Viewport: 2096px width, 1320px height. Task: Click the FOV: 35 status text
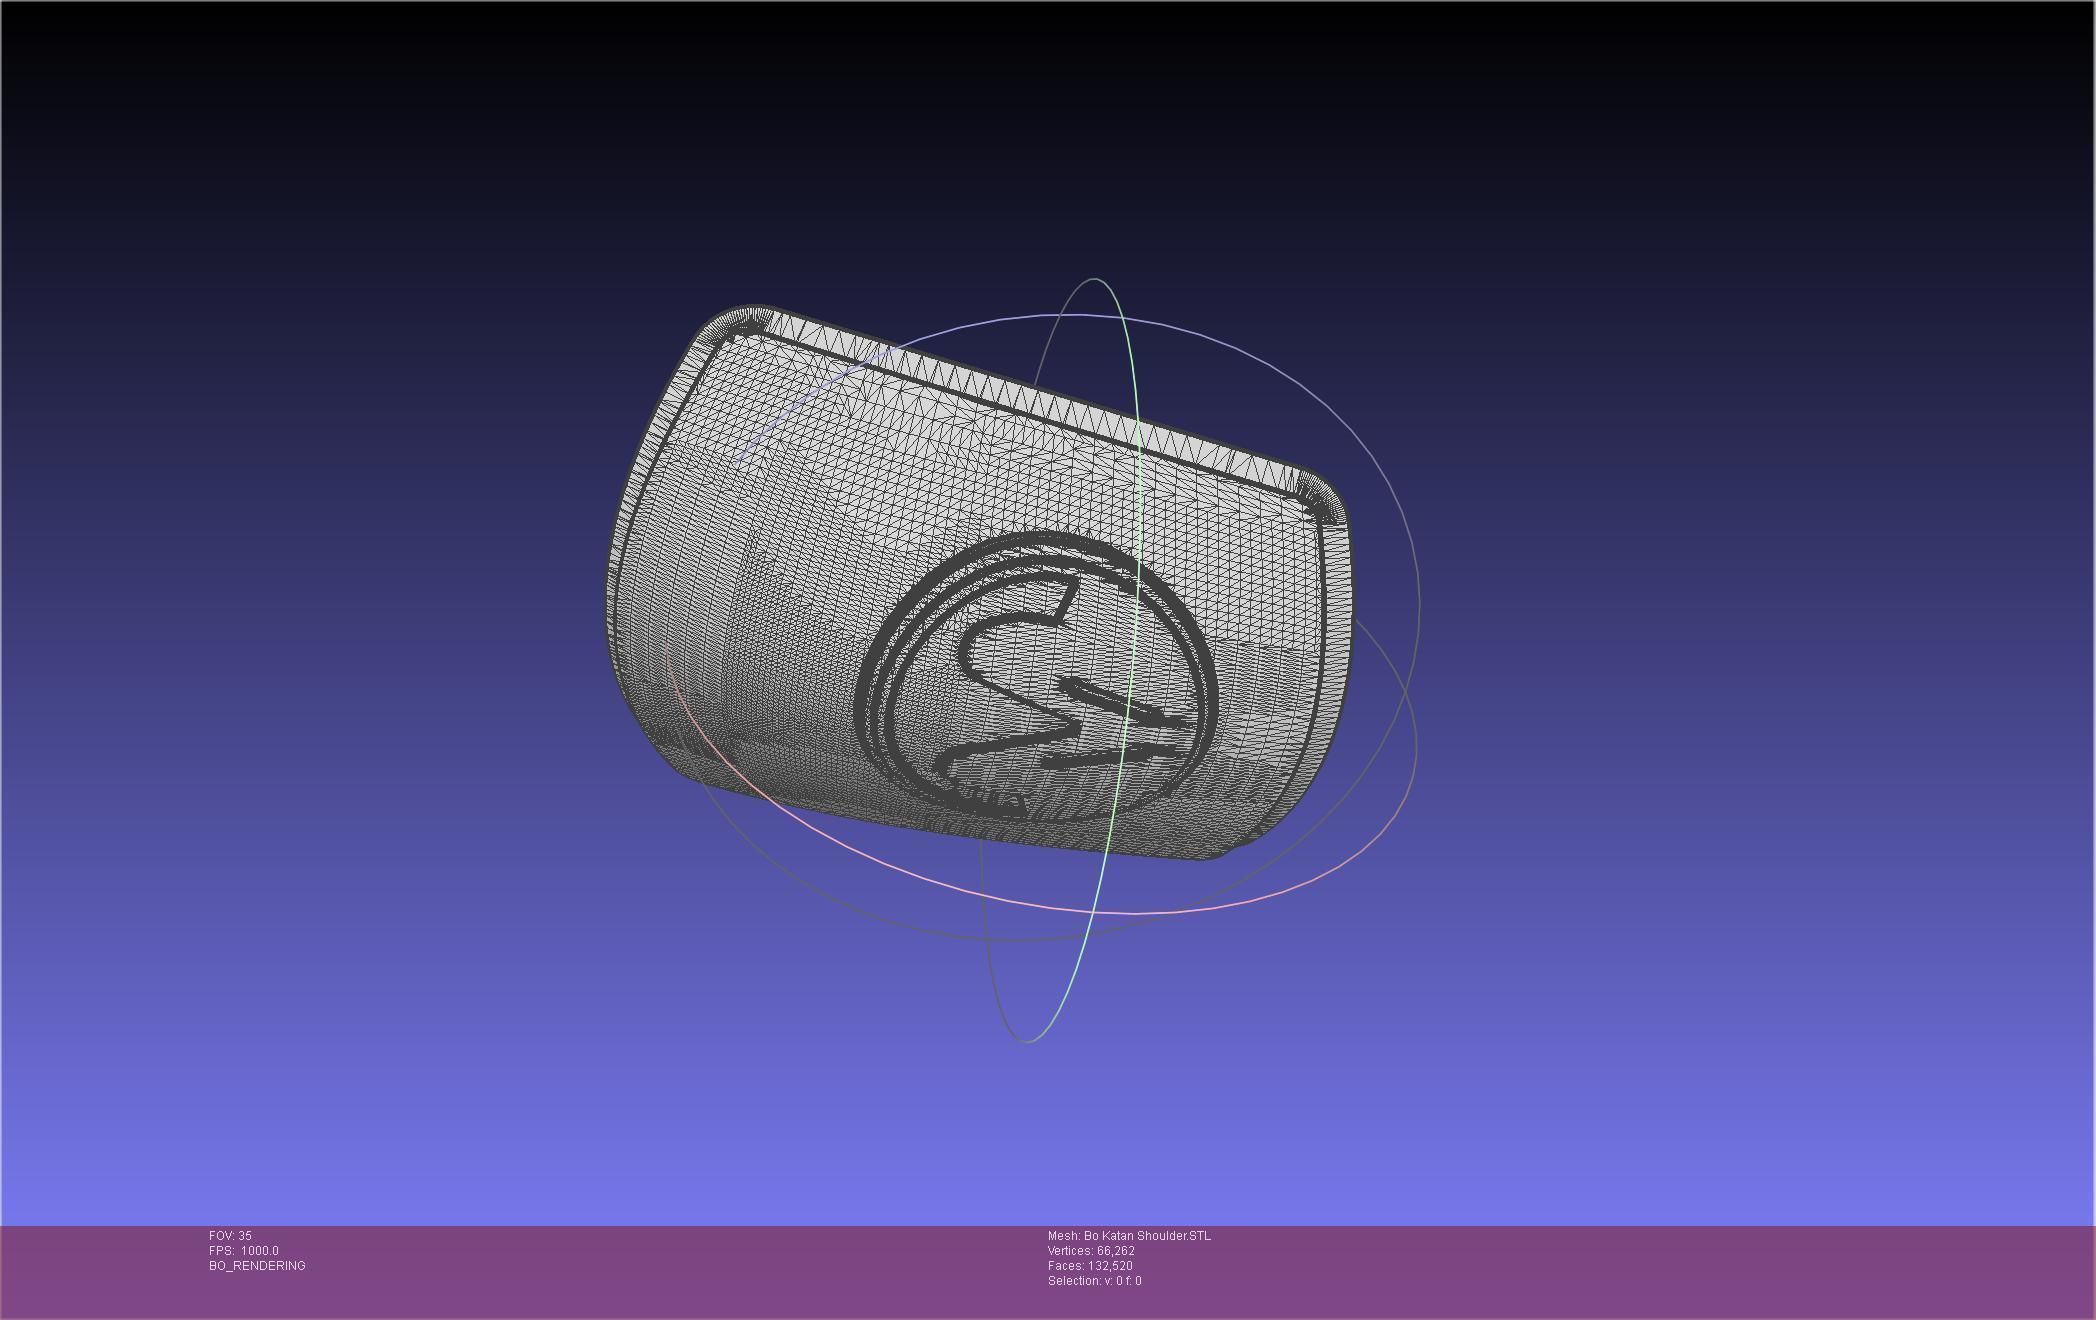coord(230,1236)
